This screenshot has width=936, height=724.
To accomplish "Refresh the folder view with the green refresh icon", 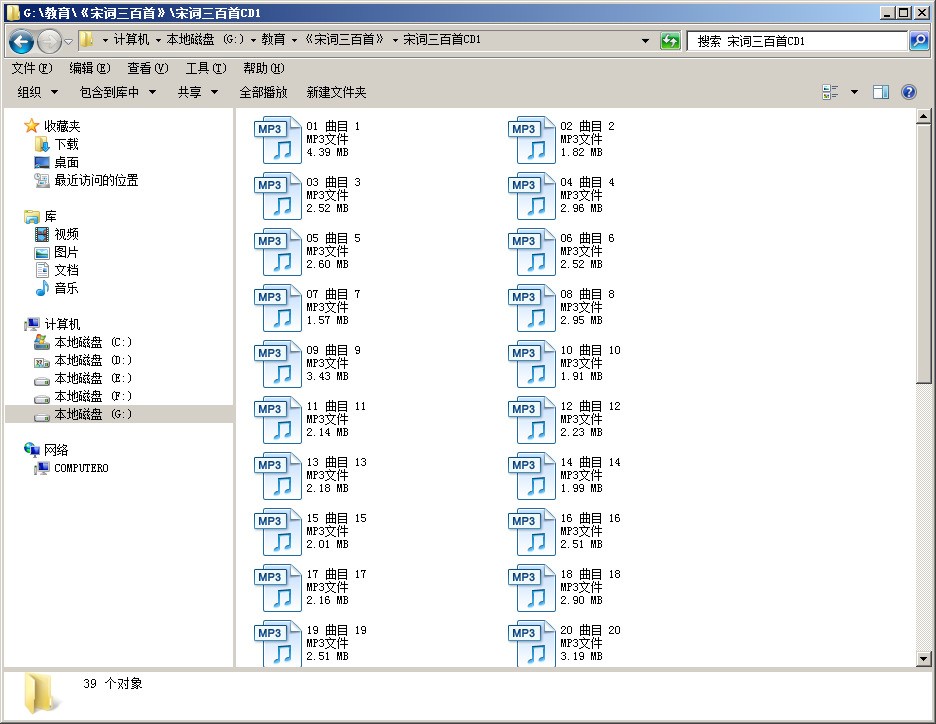I will [x=668, y=41].
